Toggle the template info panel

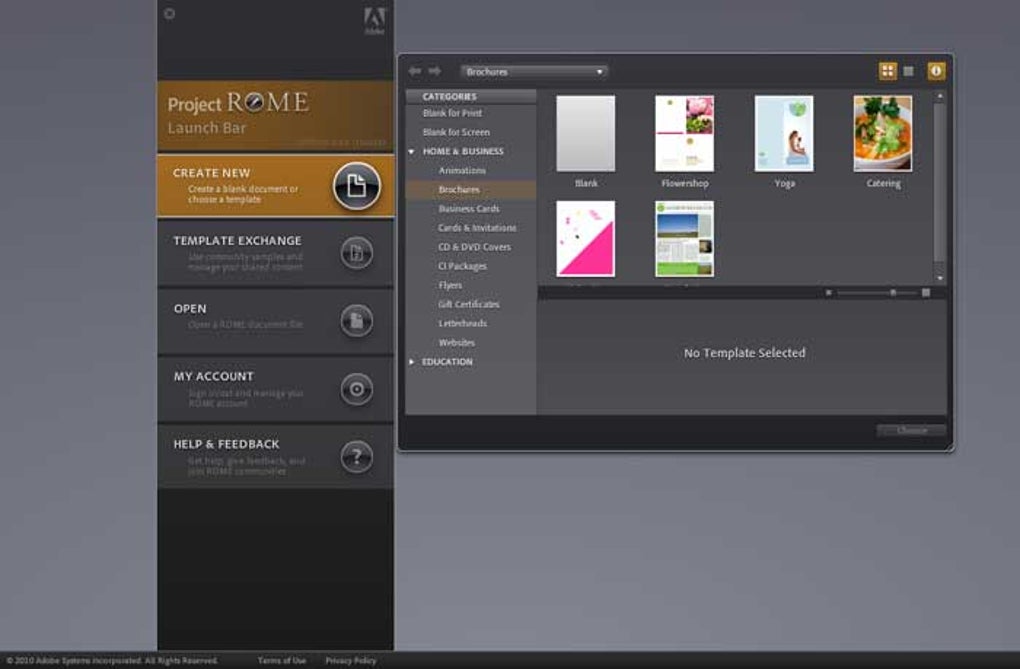(935, 71)
